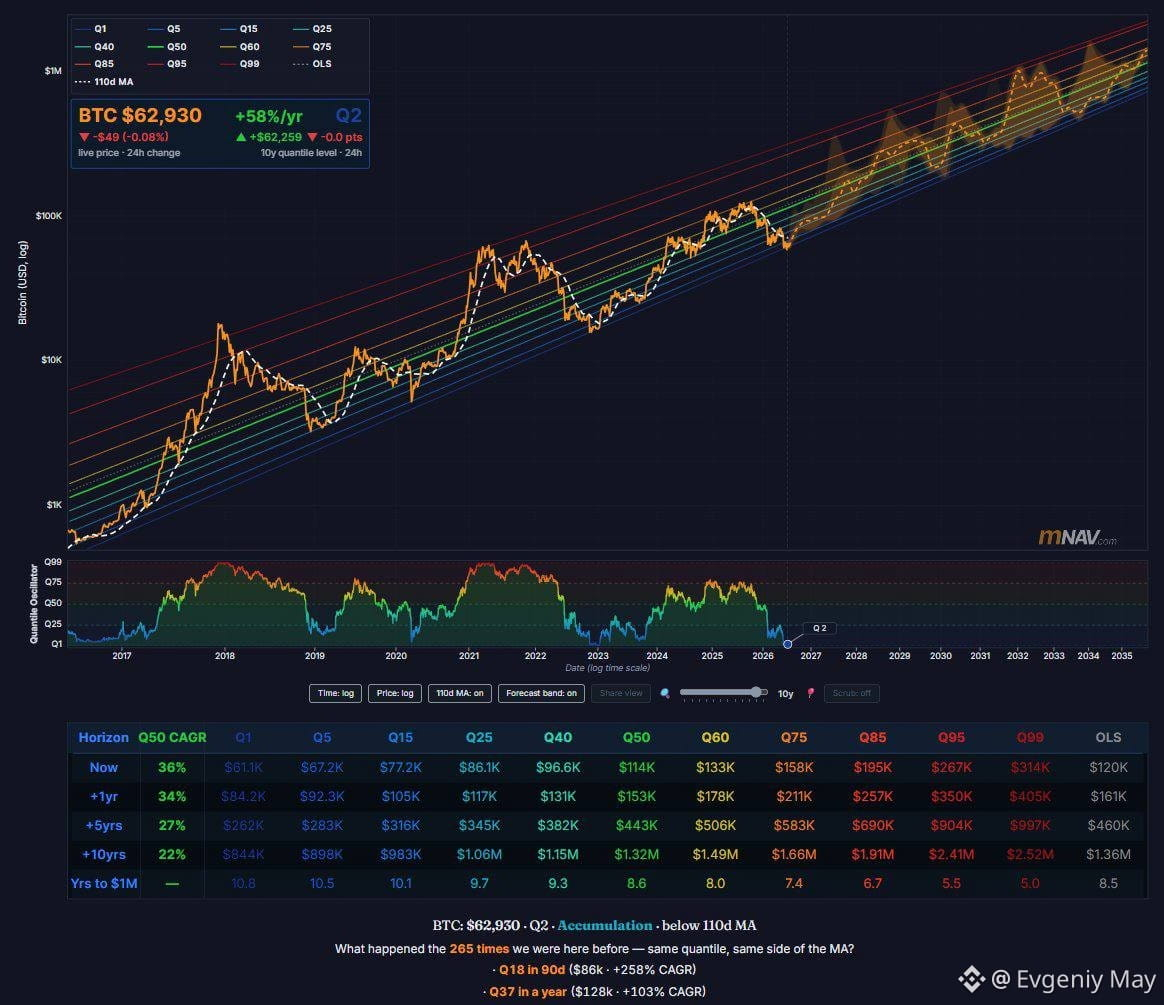Select the Yrs to $1M row label
Image resolution: width=1164 pixels, height=1005 pixels.
pos(104,883)
